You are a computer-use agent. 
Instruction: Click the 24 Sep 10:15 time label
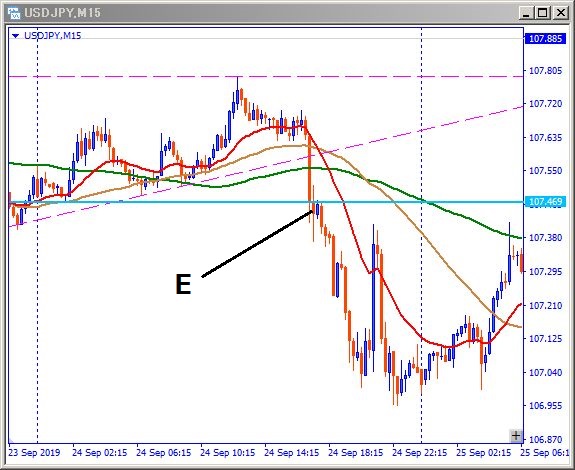click(x=228, y=453)
